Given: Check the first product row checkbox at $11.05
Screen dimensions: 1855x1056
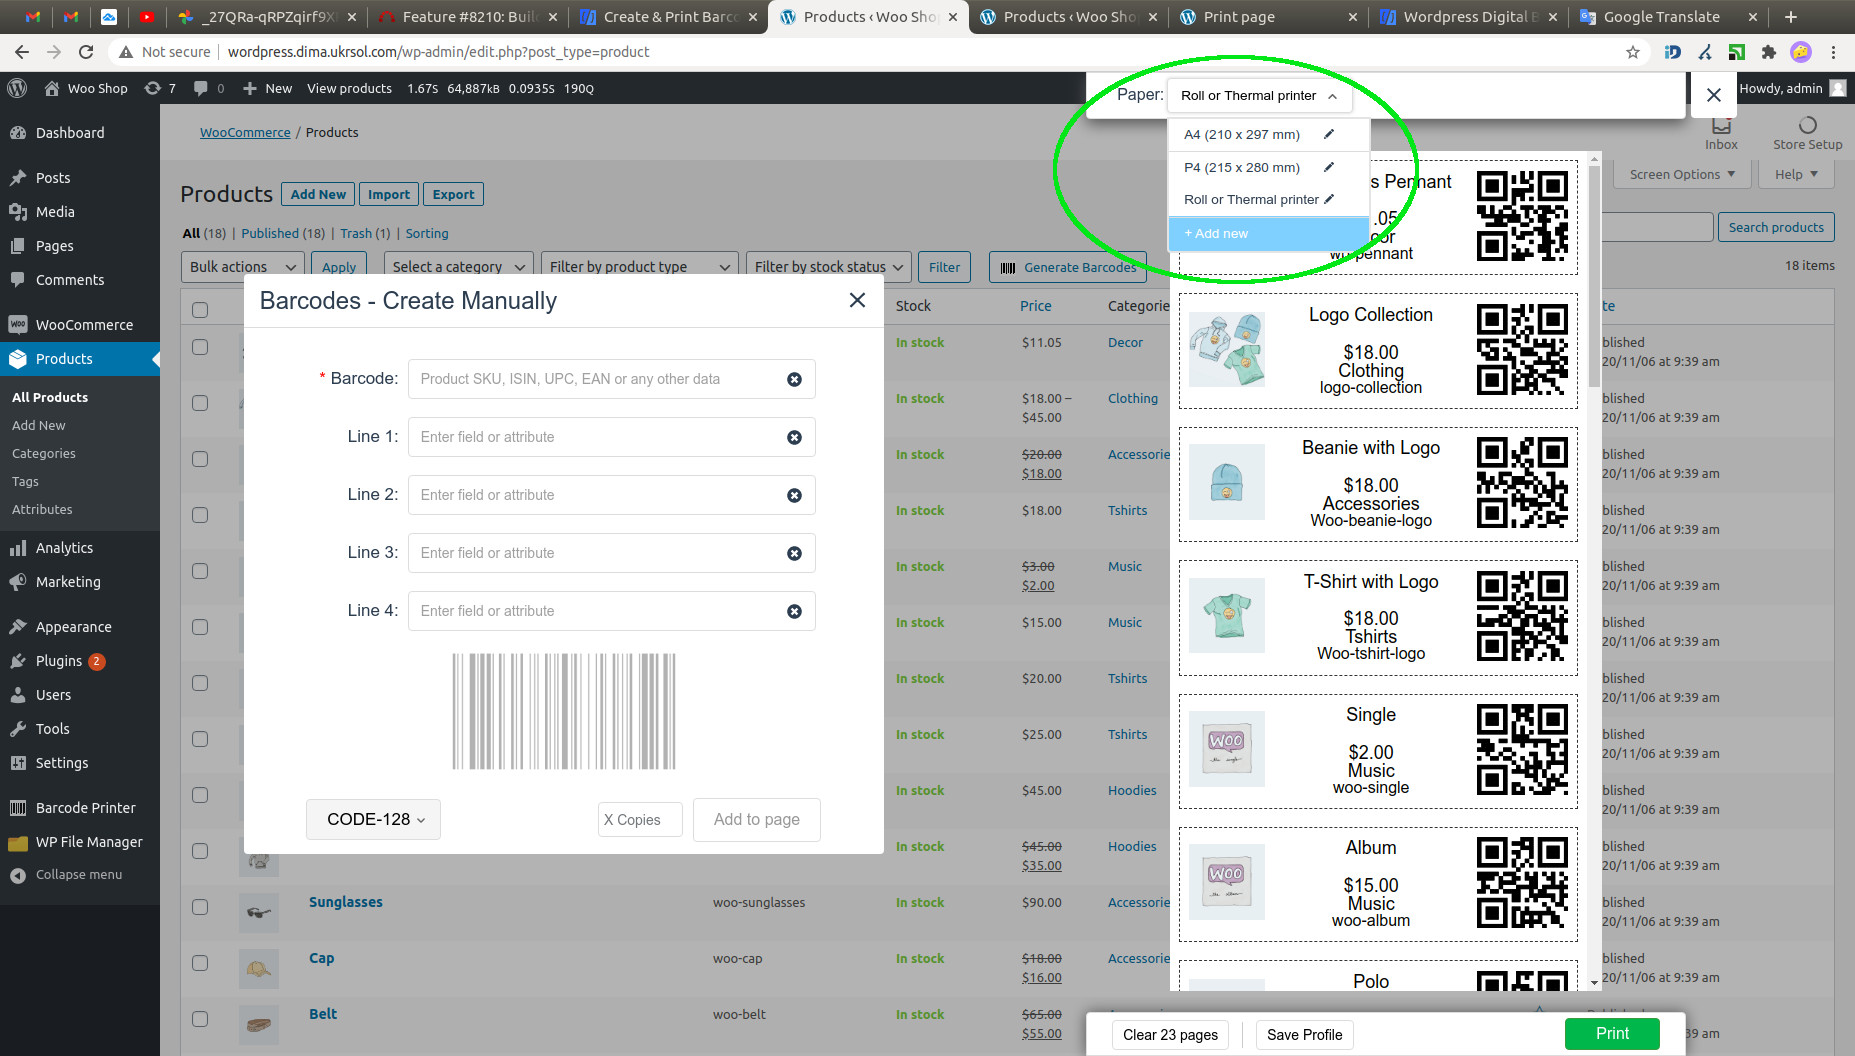Looking at the screenshot, I should tap(200, 347).
